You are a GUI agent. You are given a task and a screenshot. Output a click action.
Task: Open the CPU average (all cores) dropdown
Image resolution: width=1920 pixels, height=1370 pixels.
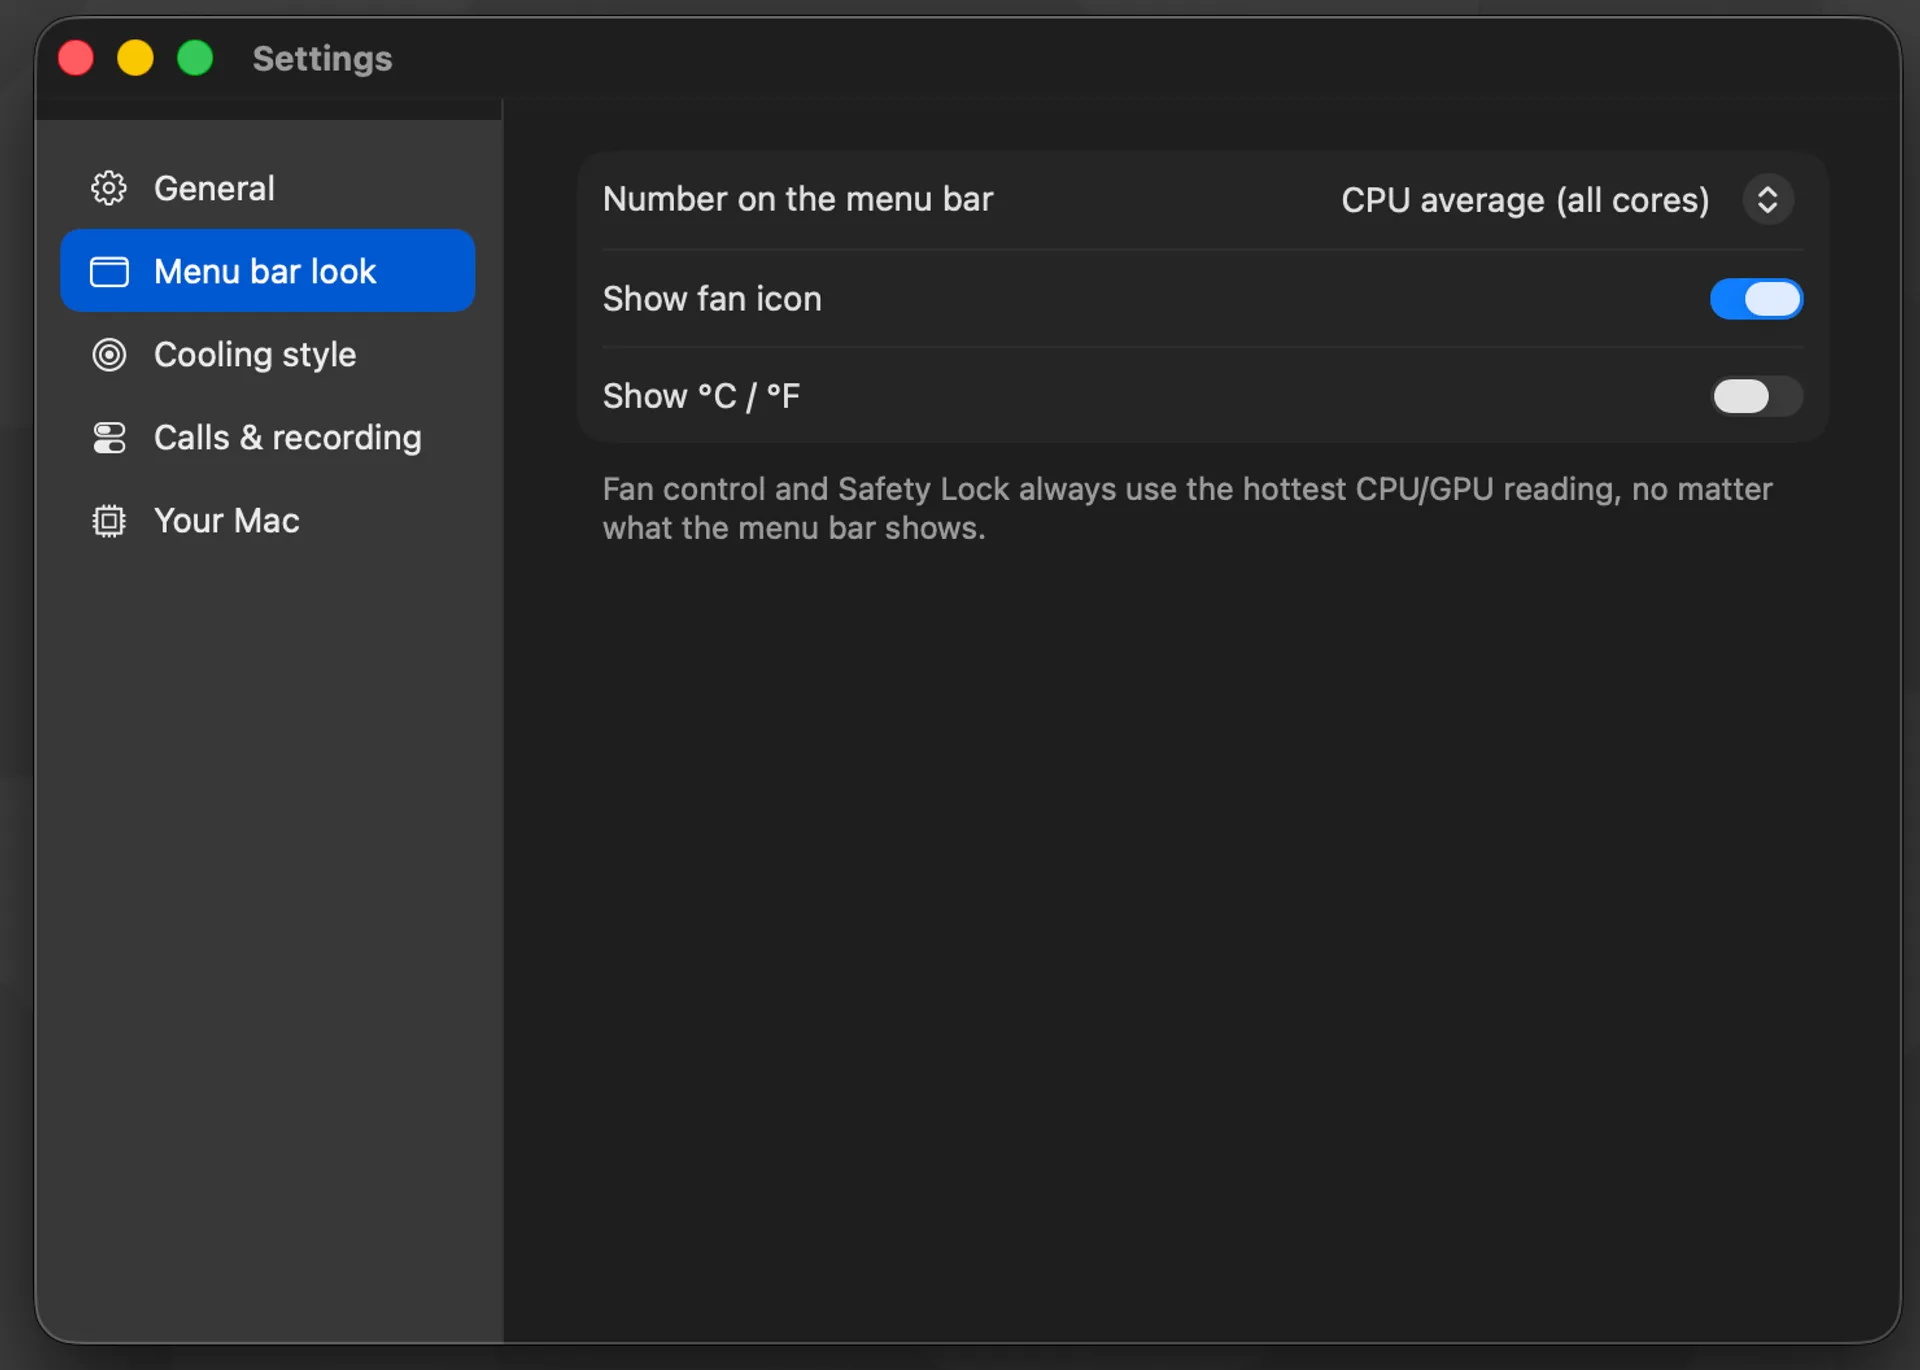pos(1567,200)
